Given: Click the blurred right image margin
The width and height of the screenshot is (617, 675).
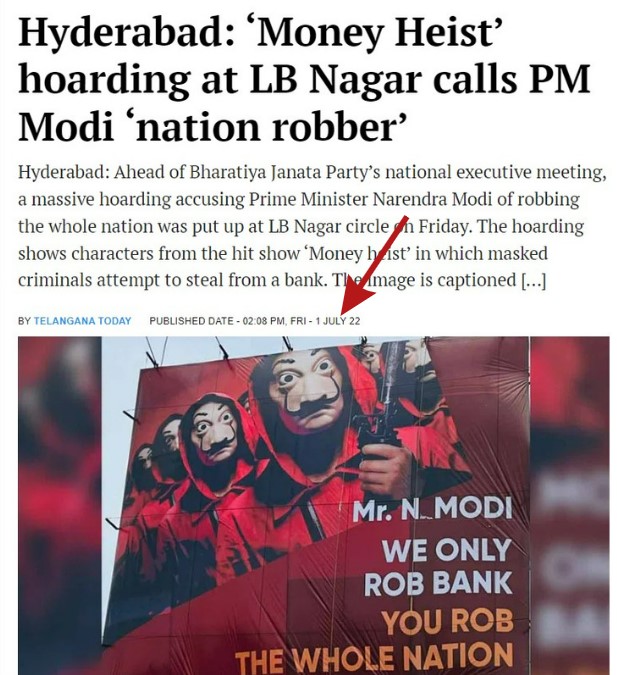Looking at the screenshot, I should (569, 505).
